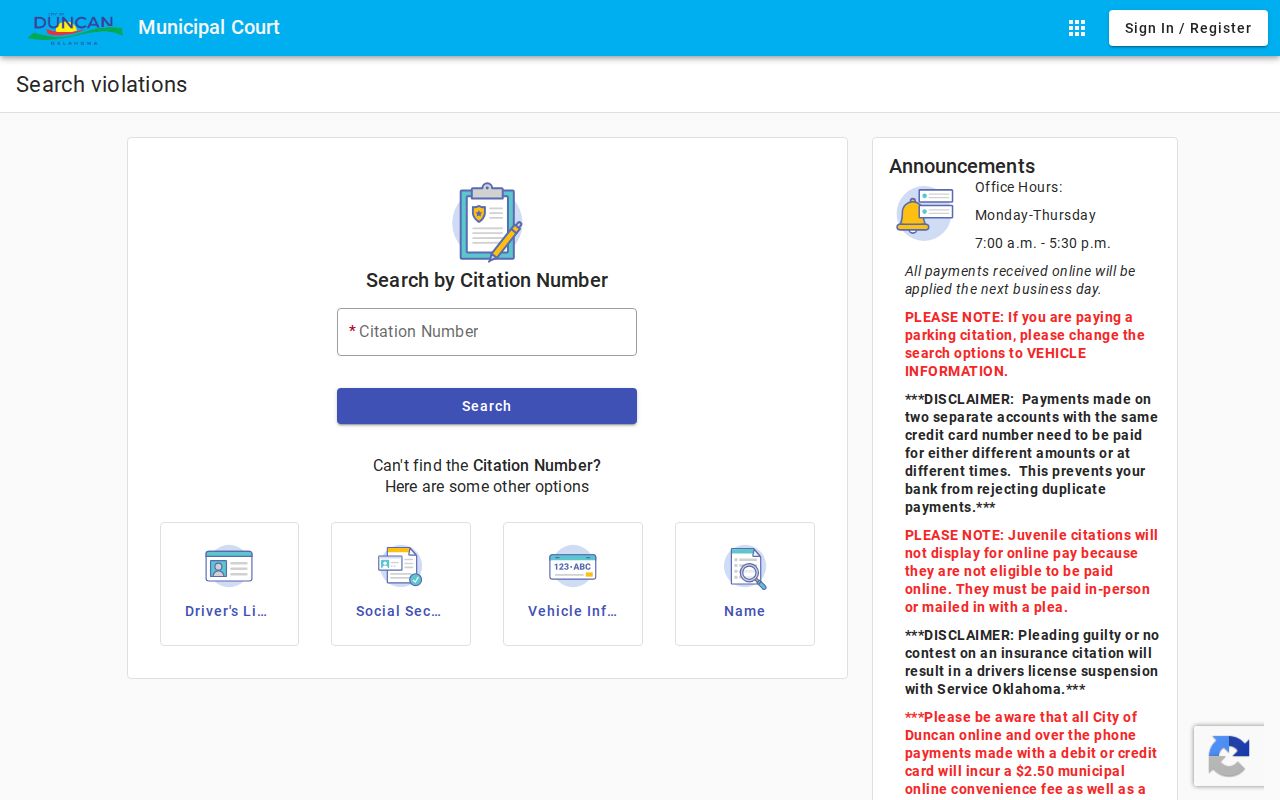Click the name search magnifier icon
This screenshot has height=800, width=1280.
tap(745, 567)
